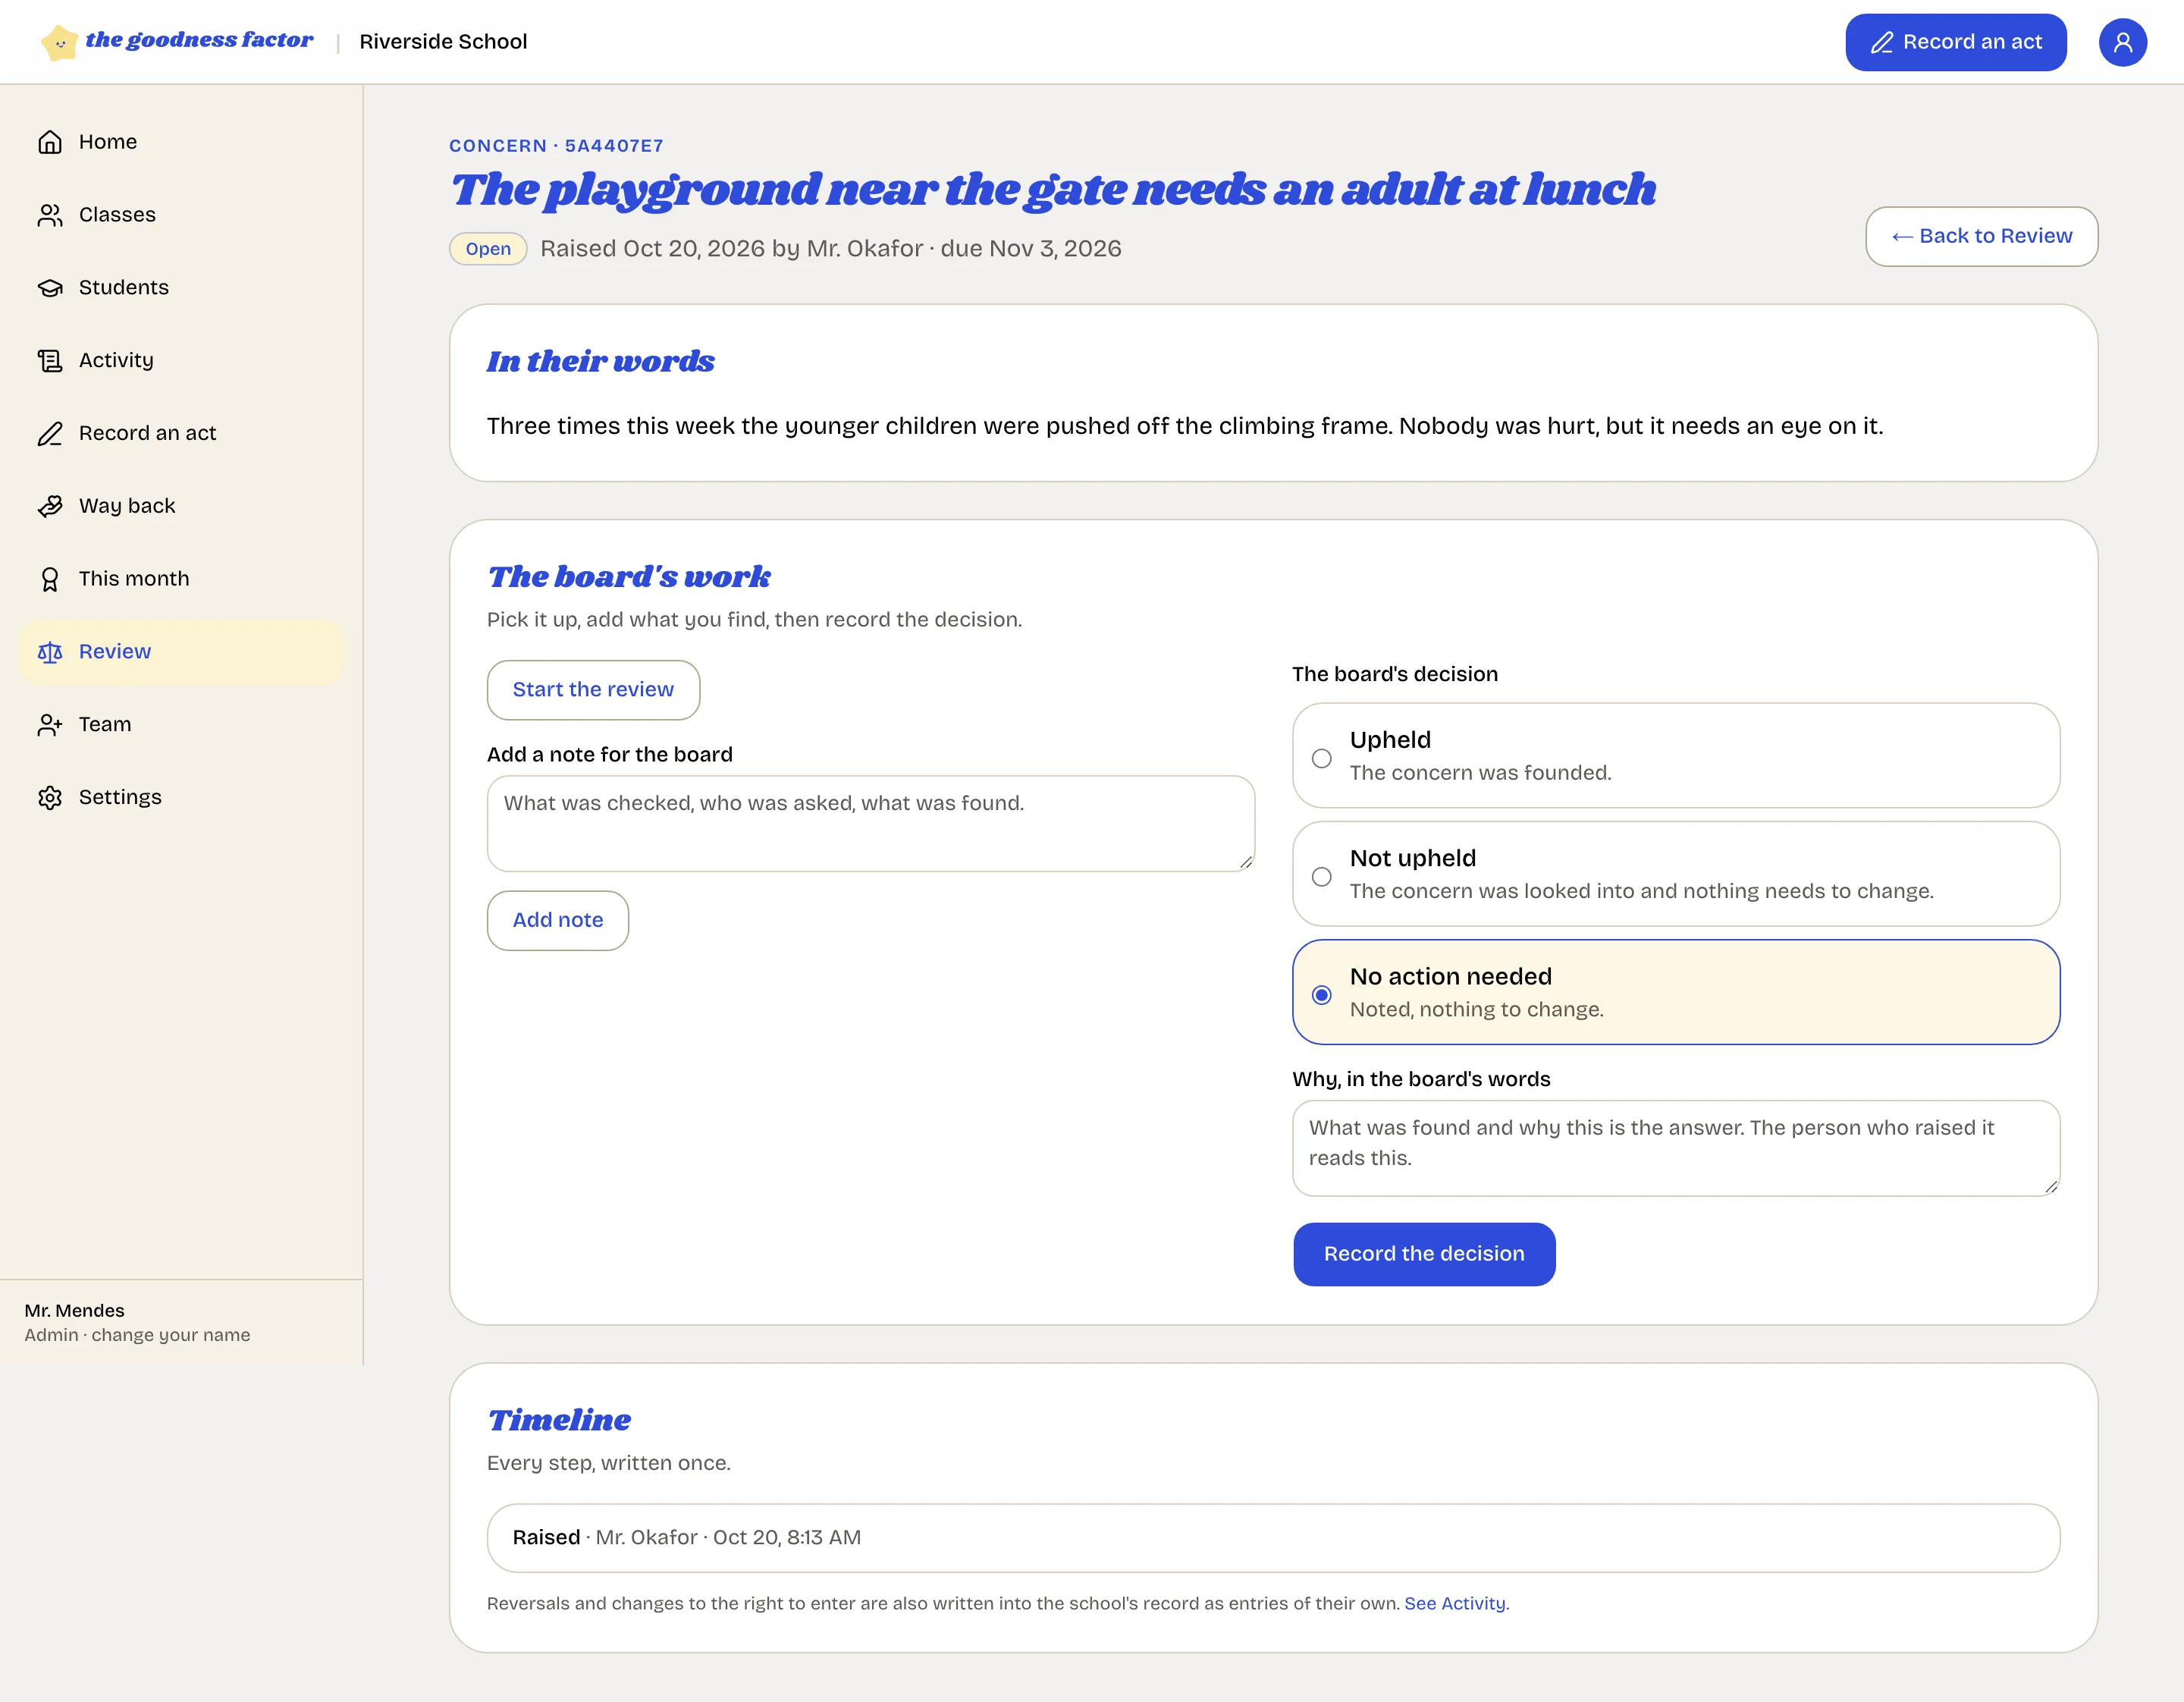Viewport: 2184px width, 1702px height.
Task: Click the Raised · Mr. Okafor timeline entry
Action: click(1273, 1538)
